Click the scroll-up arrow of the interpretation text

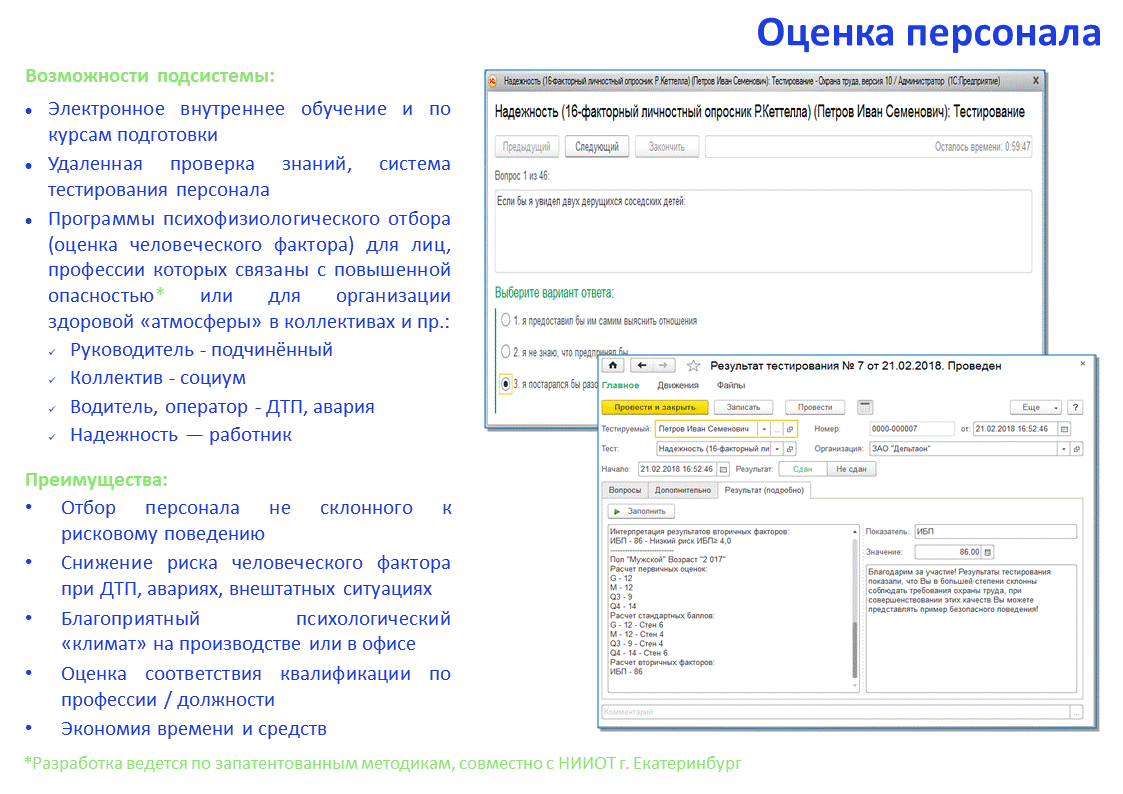[854, 532]
